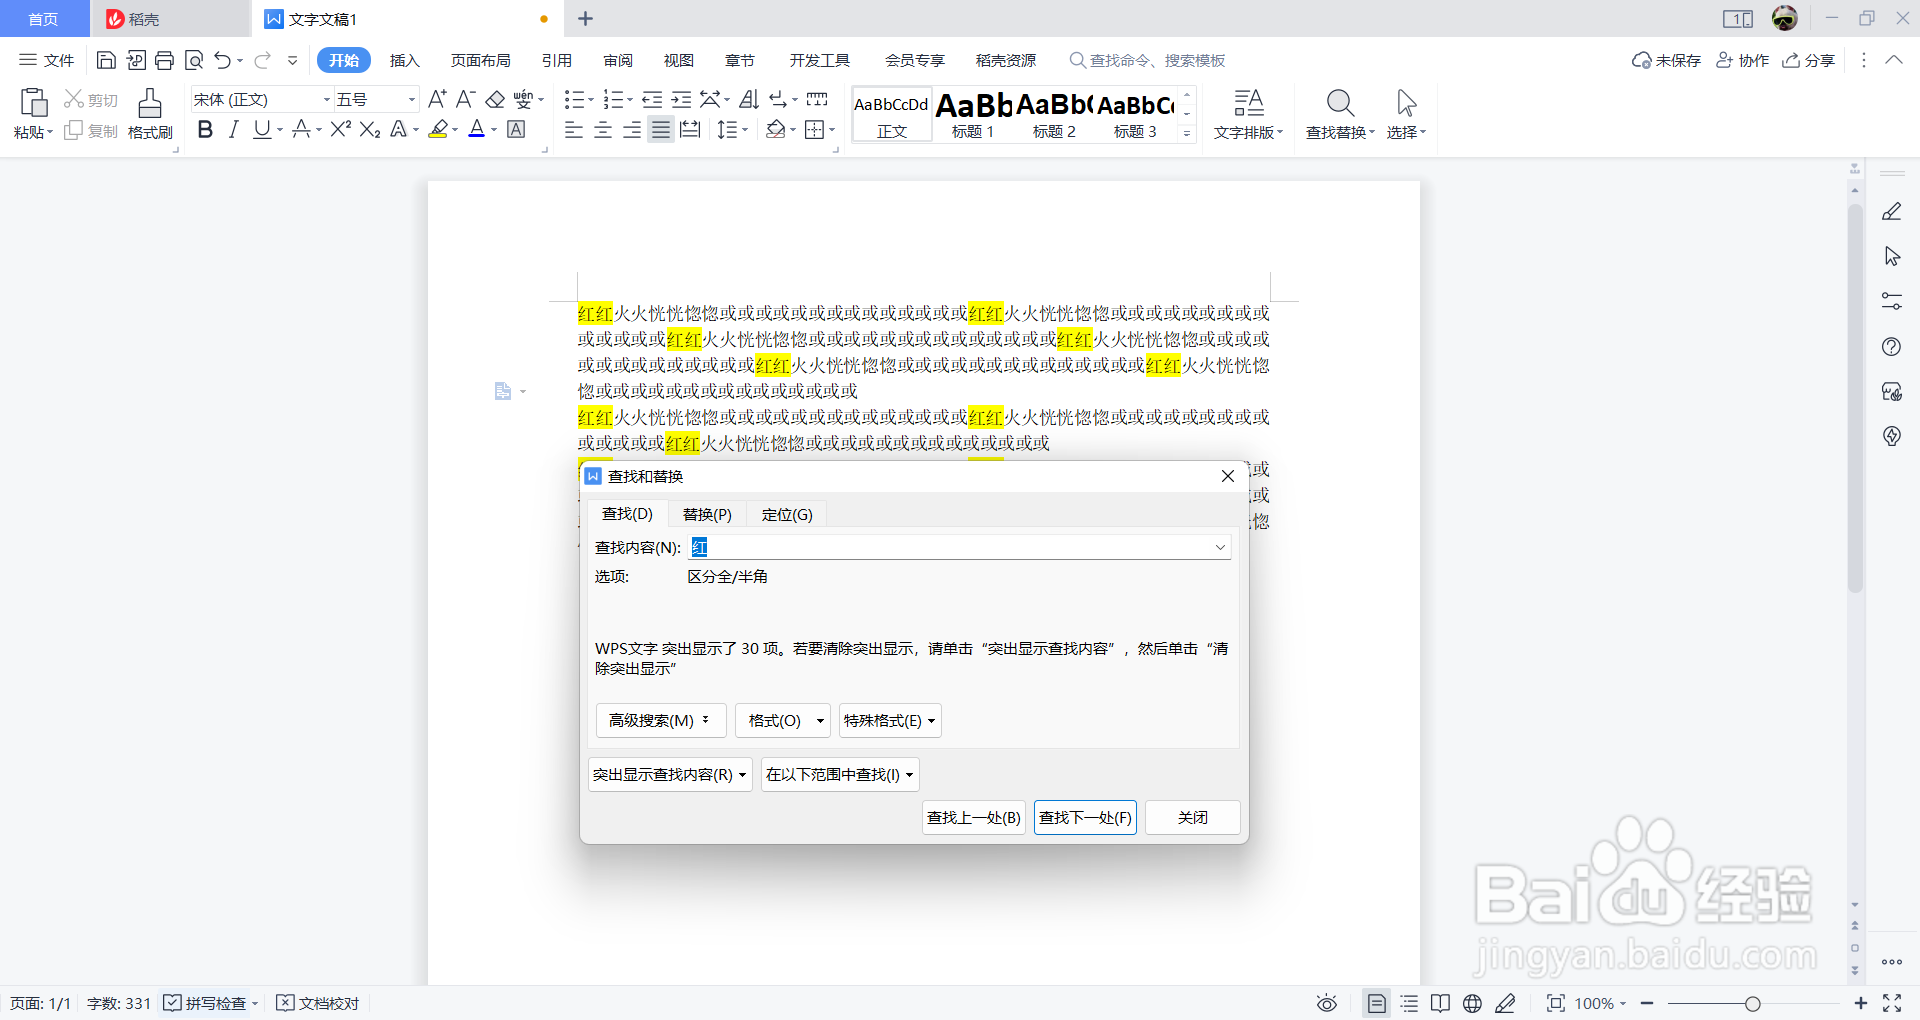Expand the find content history dropdown
This screenshot has width=1920, height=1020.
(x=1221, y=547)
